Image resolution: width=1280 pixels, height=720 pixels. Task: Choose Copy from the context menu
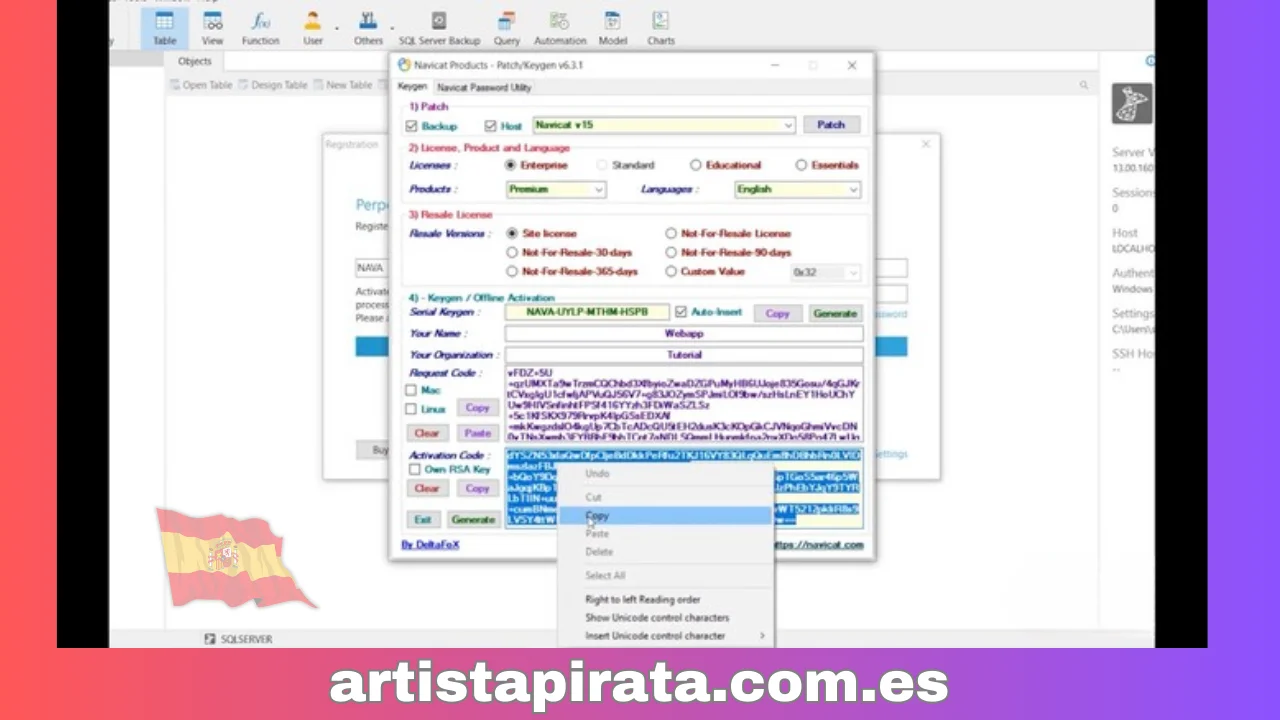click(665, 516)
